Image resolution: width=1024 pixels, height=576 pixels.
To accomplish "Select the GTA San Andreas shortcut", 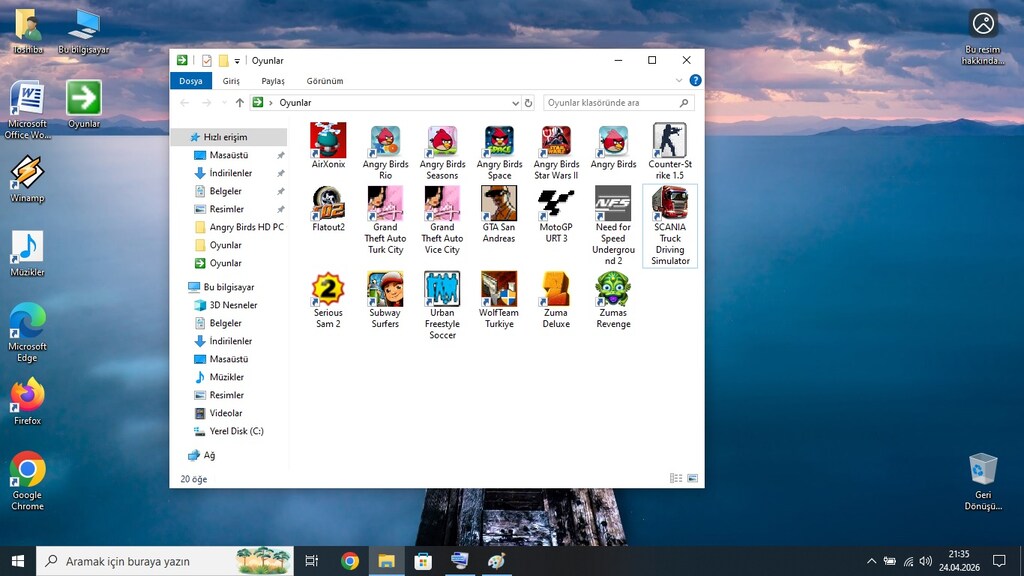I will click(x=499, y=214).
